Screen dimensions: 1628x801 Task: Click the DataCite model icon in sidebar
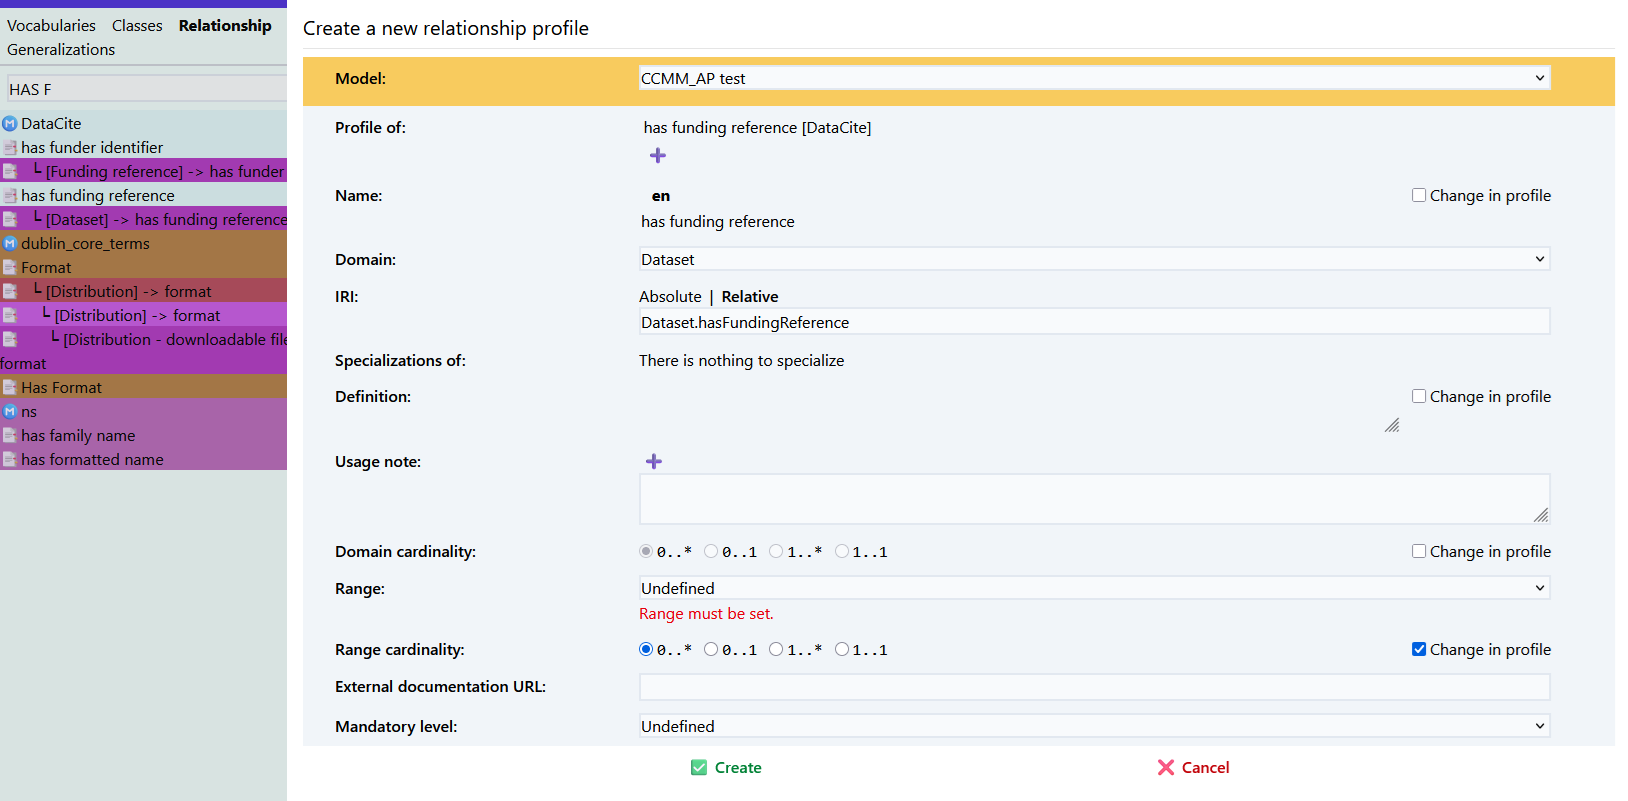(10, 124)
